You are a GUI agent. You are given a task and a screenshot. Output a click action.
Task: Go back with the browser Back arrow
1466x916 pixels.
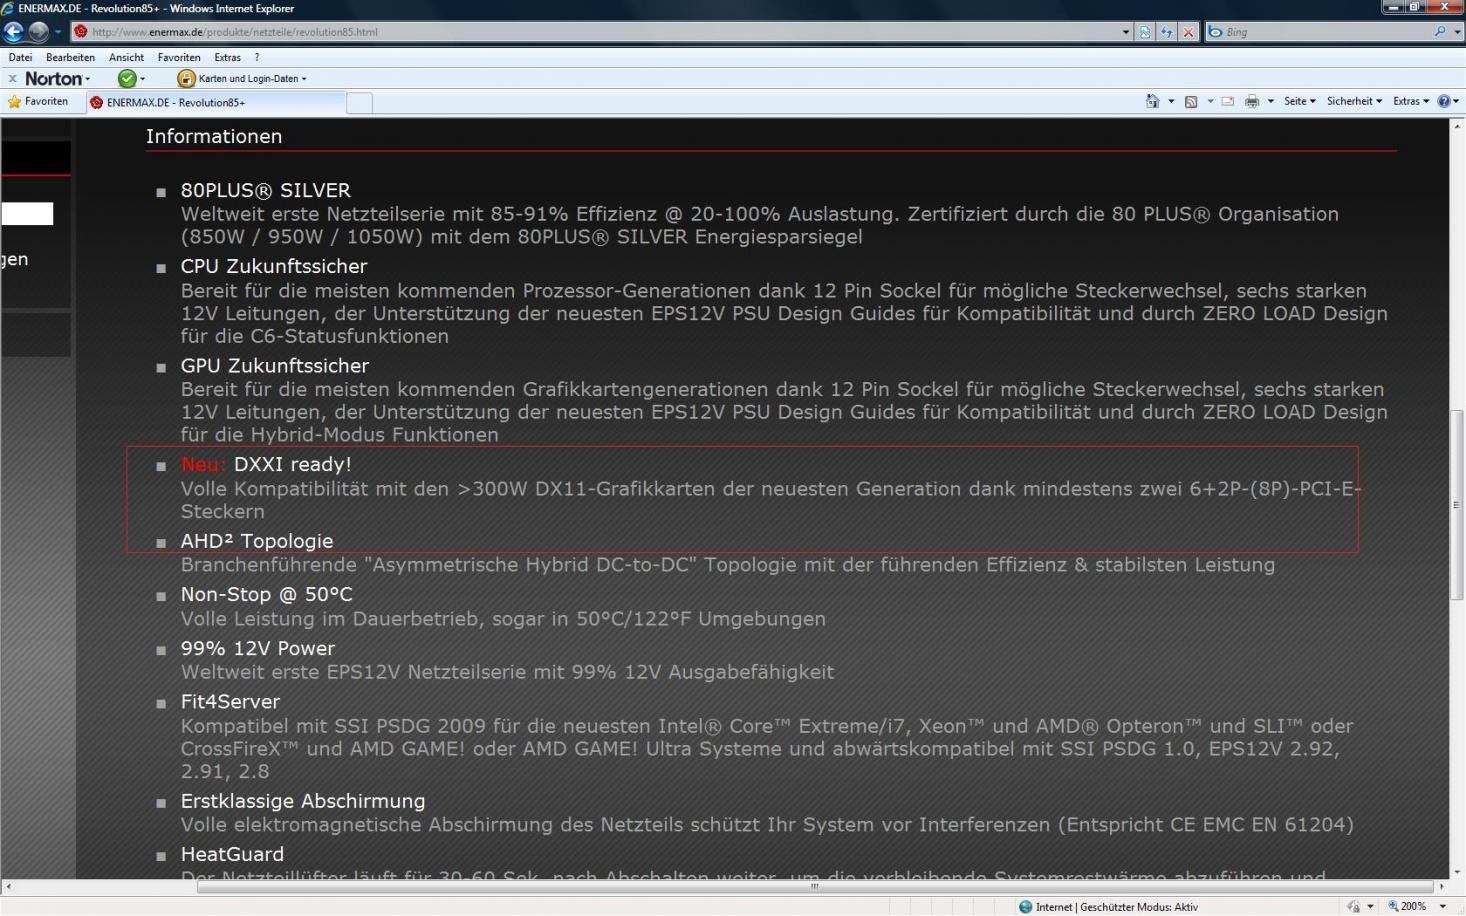coord(14,31)
